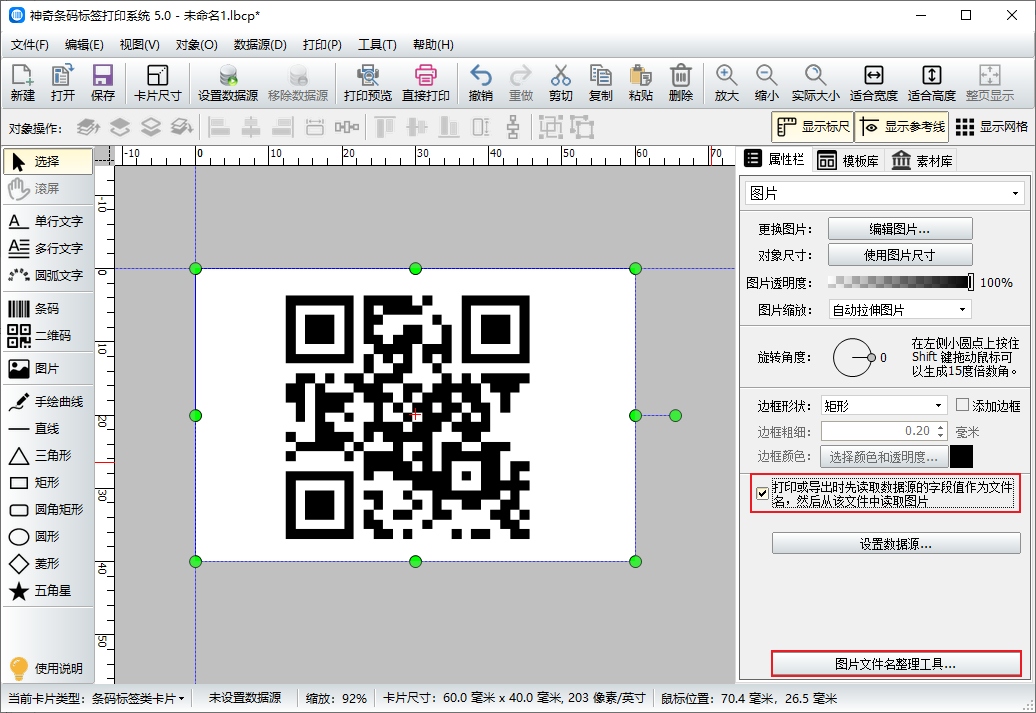Viewport: 1036px width, 713px height.
Task: Click the 旋转角度 rotation dial
Action: 853,357
